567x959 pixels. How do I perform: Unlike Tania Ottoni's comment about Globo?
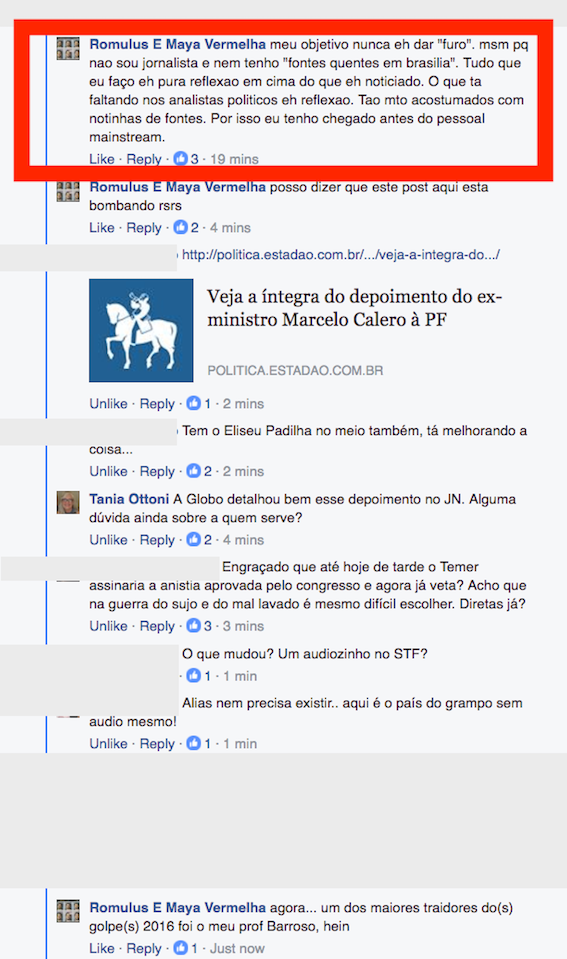[108, 540]
